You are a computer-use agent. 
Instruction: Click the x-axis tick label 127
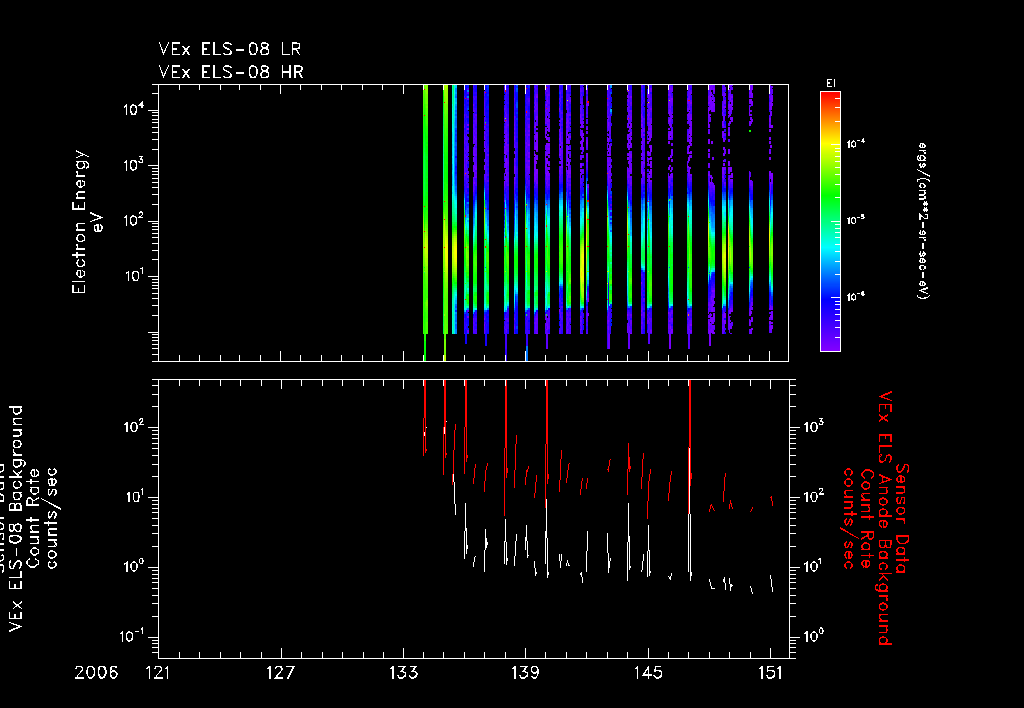coord(280,673)
